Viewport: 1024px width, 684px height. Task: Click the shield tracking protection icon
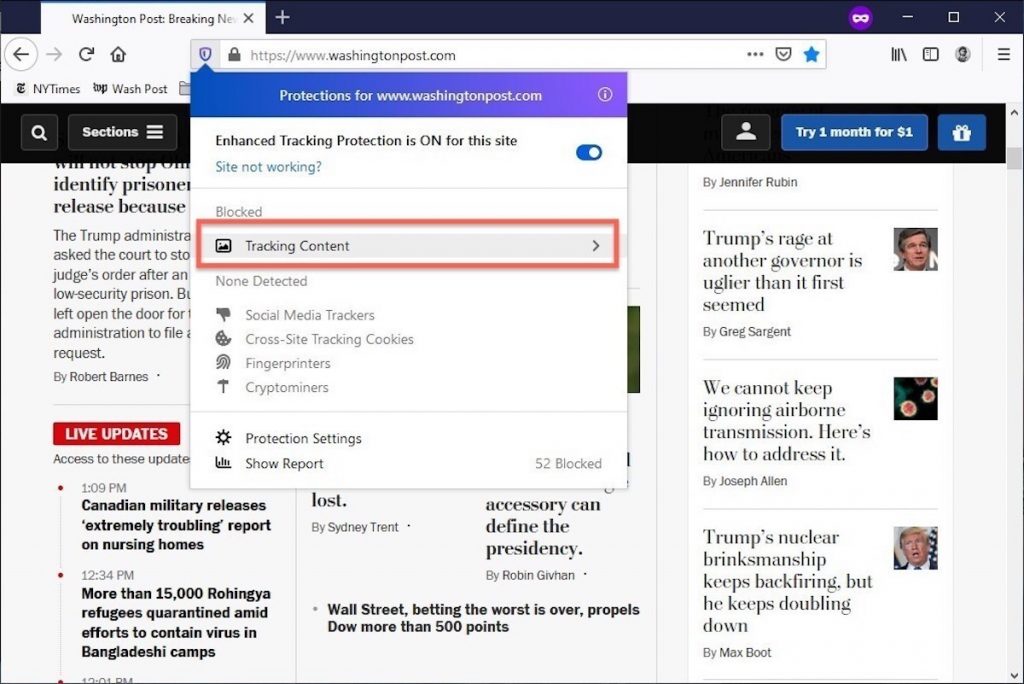[x=205, y=55]
